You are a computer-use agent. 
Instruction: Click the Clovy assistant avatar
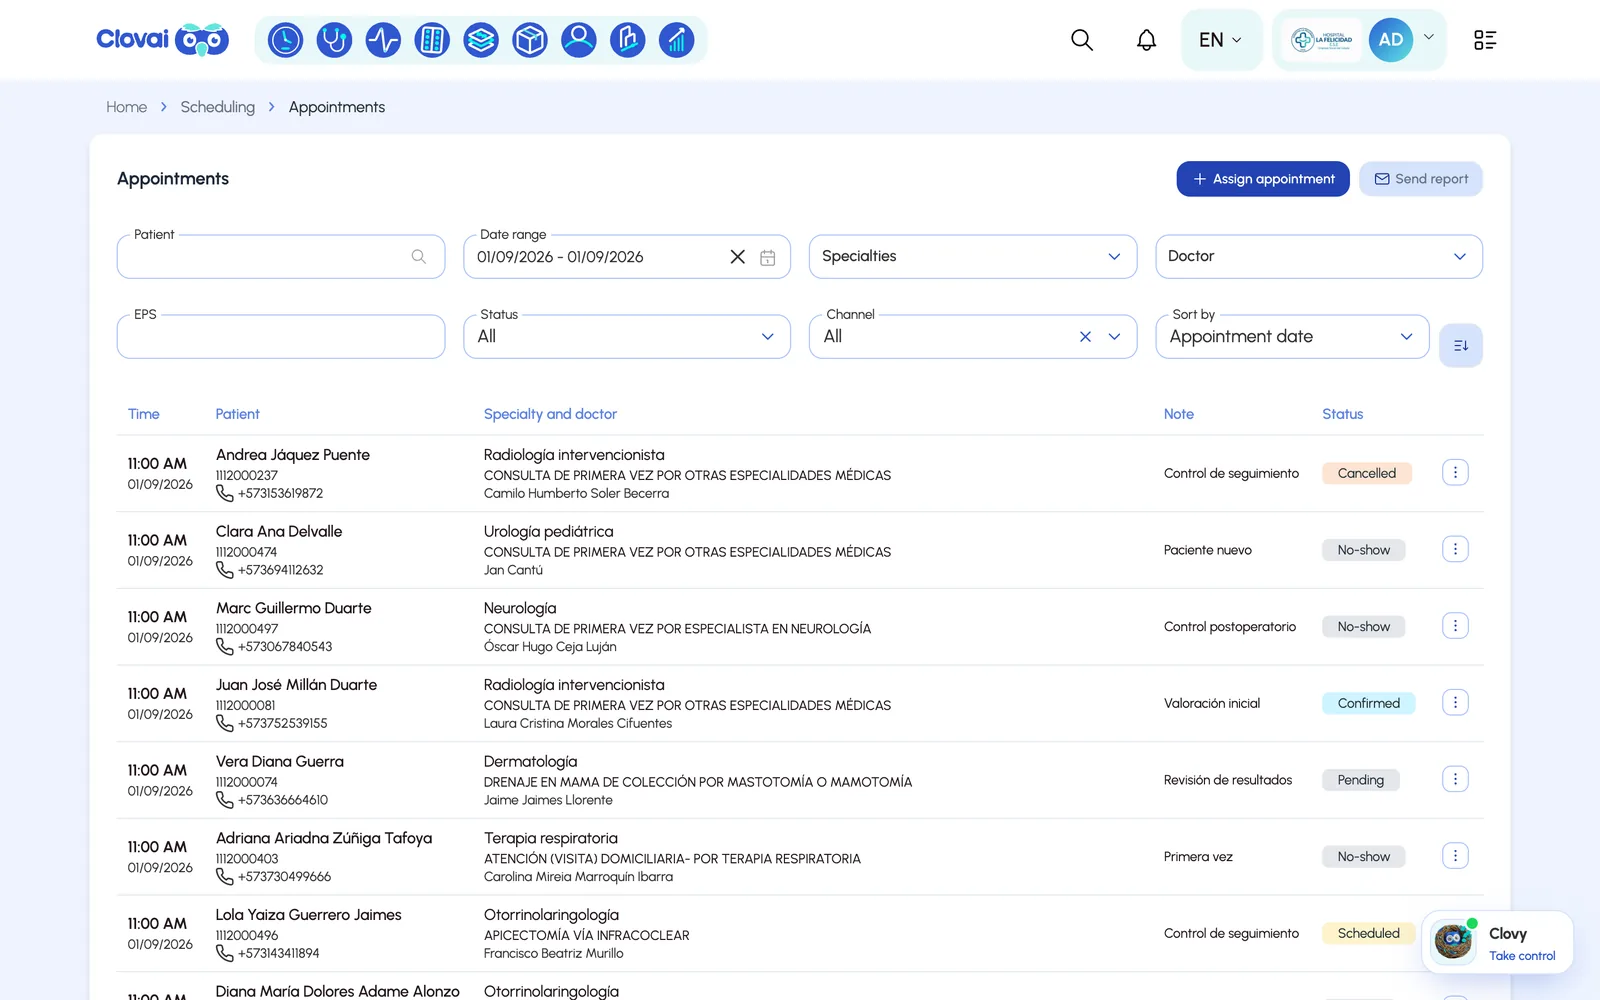click(1453, 941)
